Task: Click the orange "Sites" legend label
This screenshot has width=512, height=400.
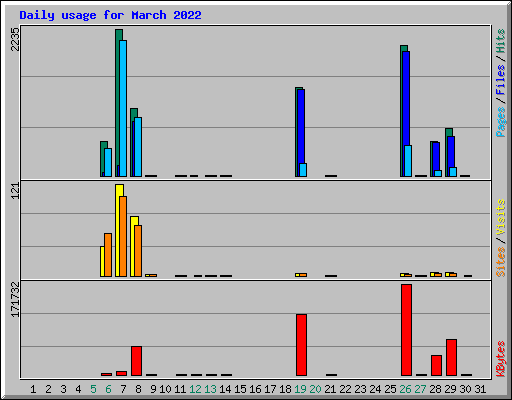Action: coord(501,262)
